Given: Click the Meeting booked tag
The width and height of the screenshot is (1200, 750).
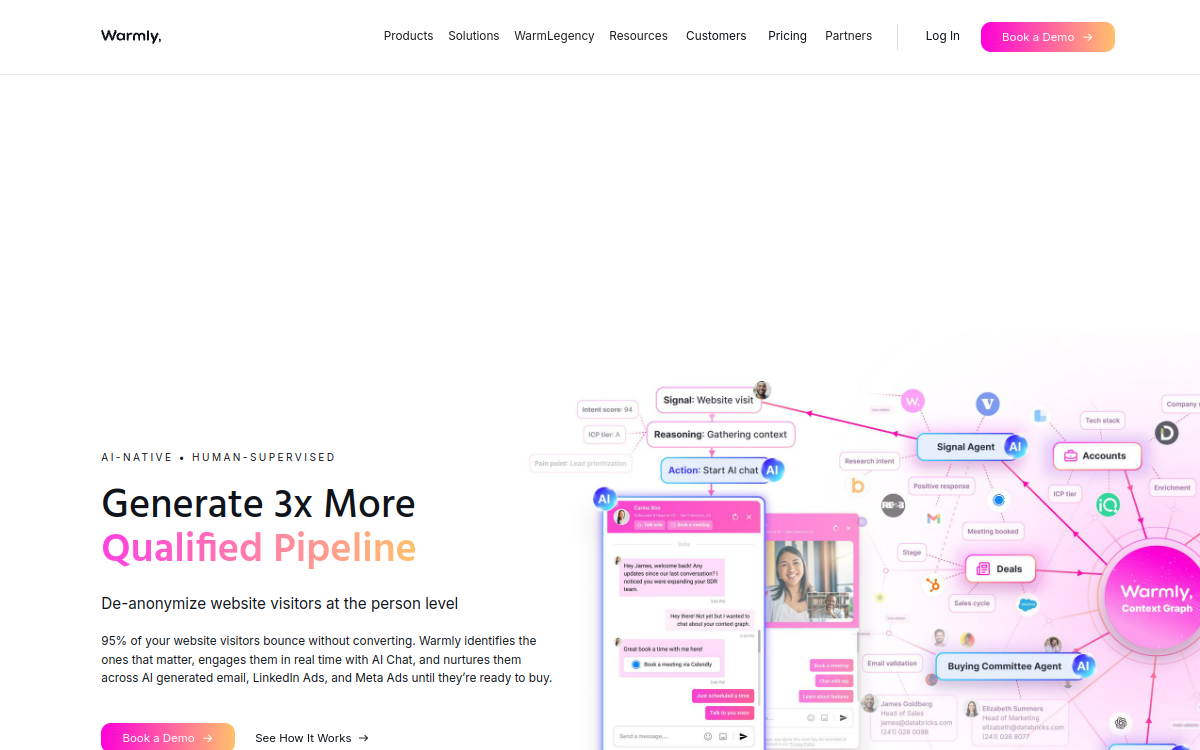Looking at the screenshot, I should coord(993,531).
